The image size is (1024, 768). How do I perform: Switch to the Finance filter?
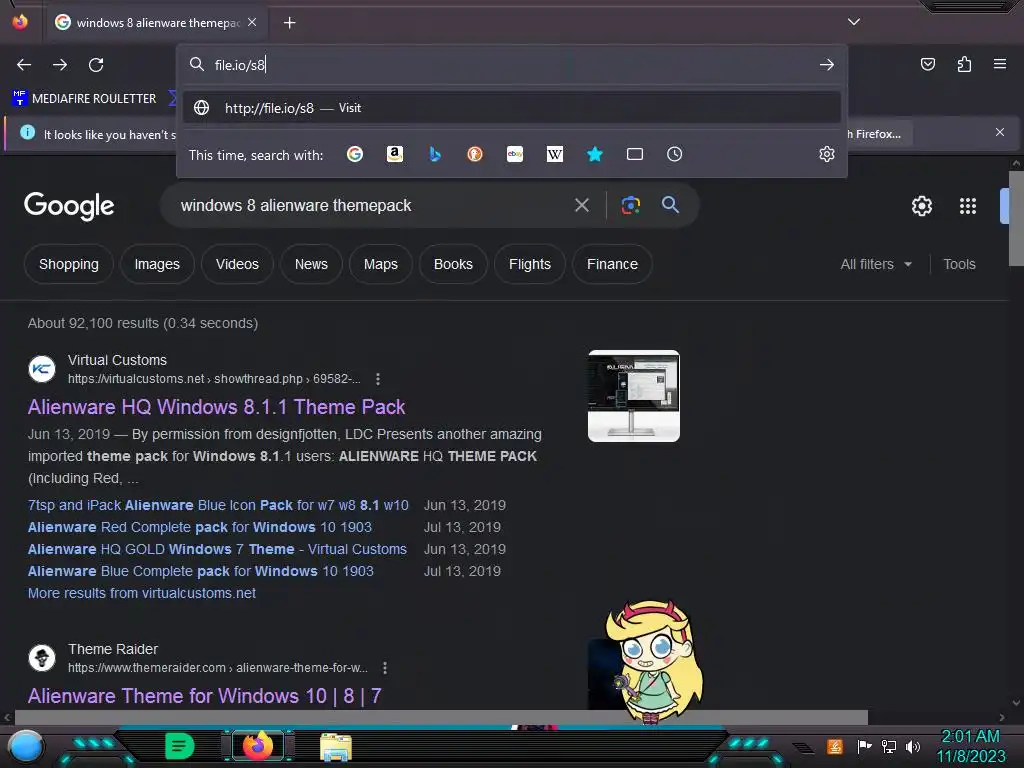tap(612, 264)
